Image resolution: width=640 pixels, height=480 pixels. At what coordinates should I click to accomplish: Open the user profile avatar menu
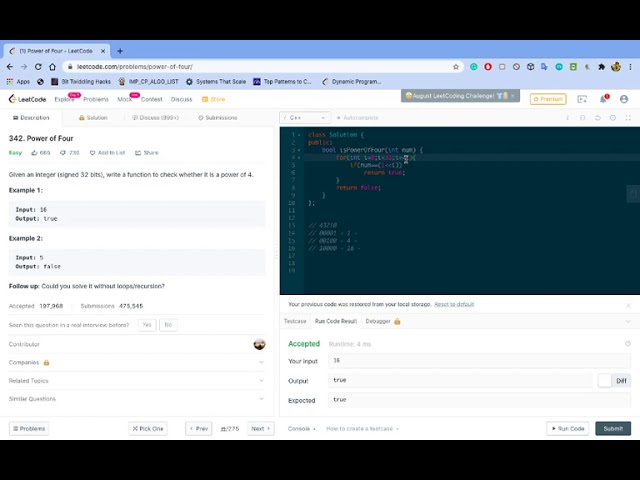point(624,99)
